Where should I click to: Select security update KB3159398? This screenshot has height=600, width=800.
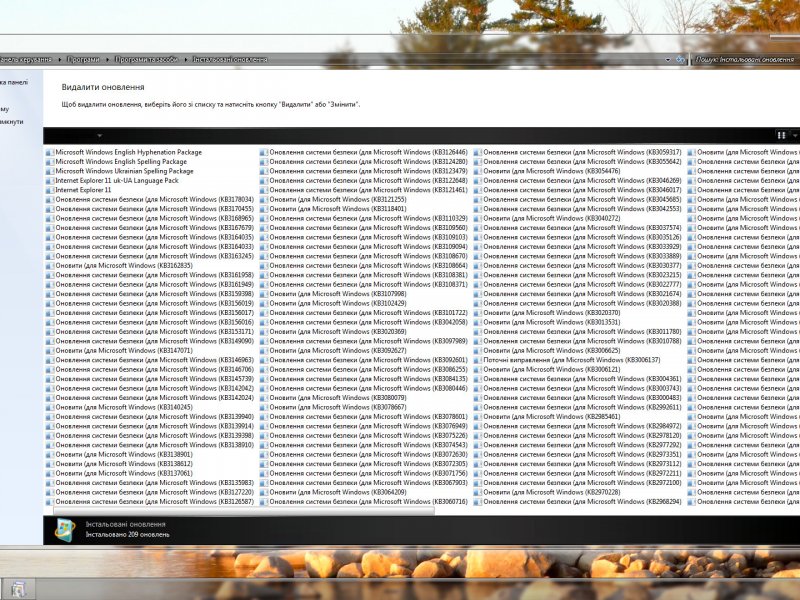(x=155, y=294)
